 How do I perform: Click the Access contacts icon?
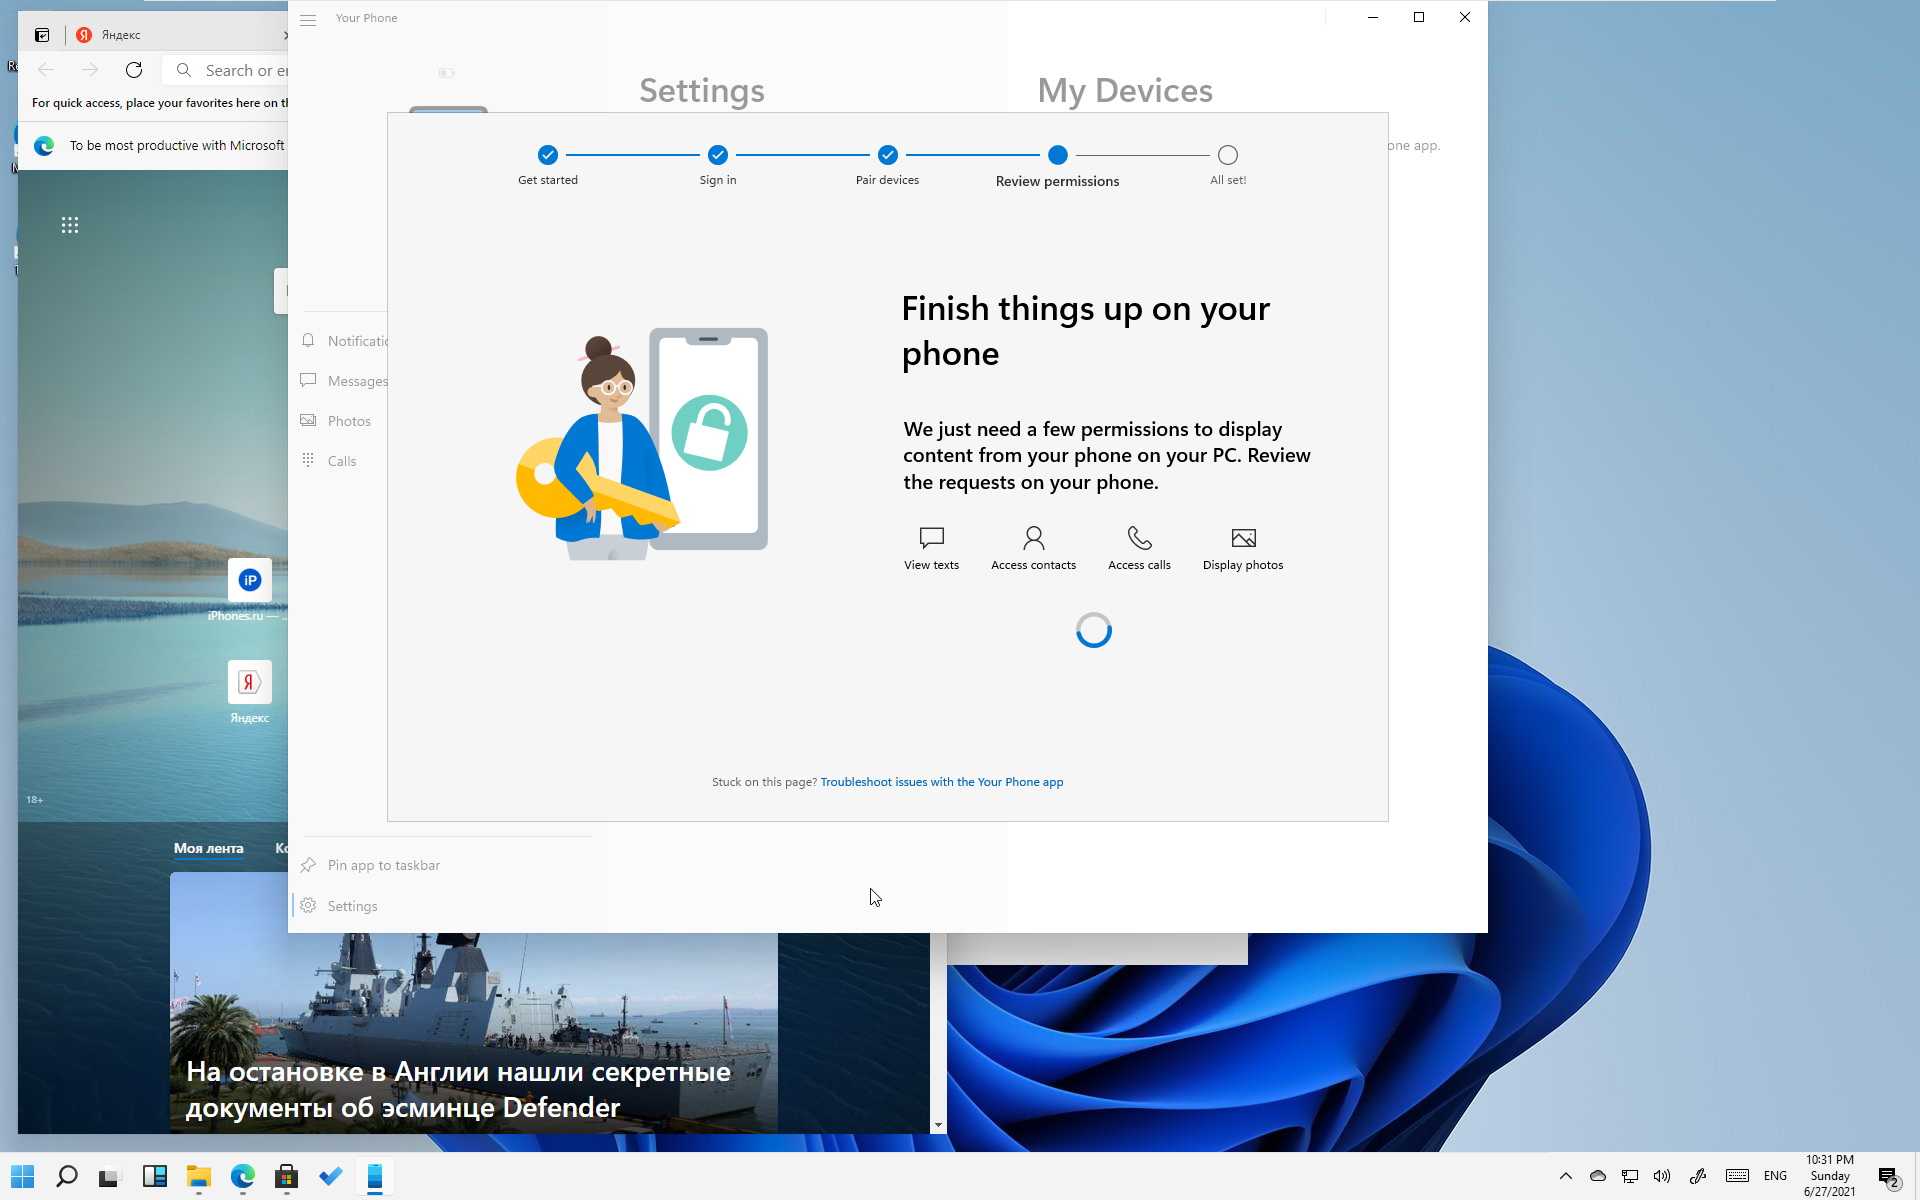[1033, 538]
